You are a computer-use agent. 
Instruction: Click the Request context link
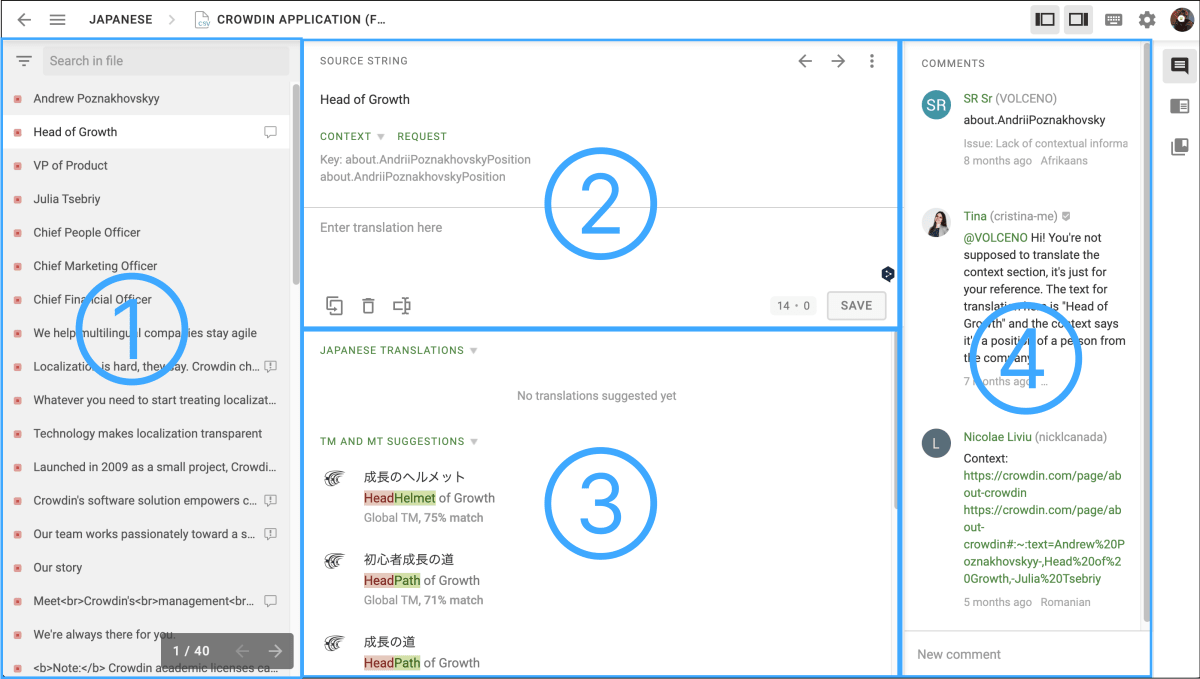point(422,136)
